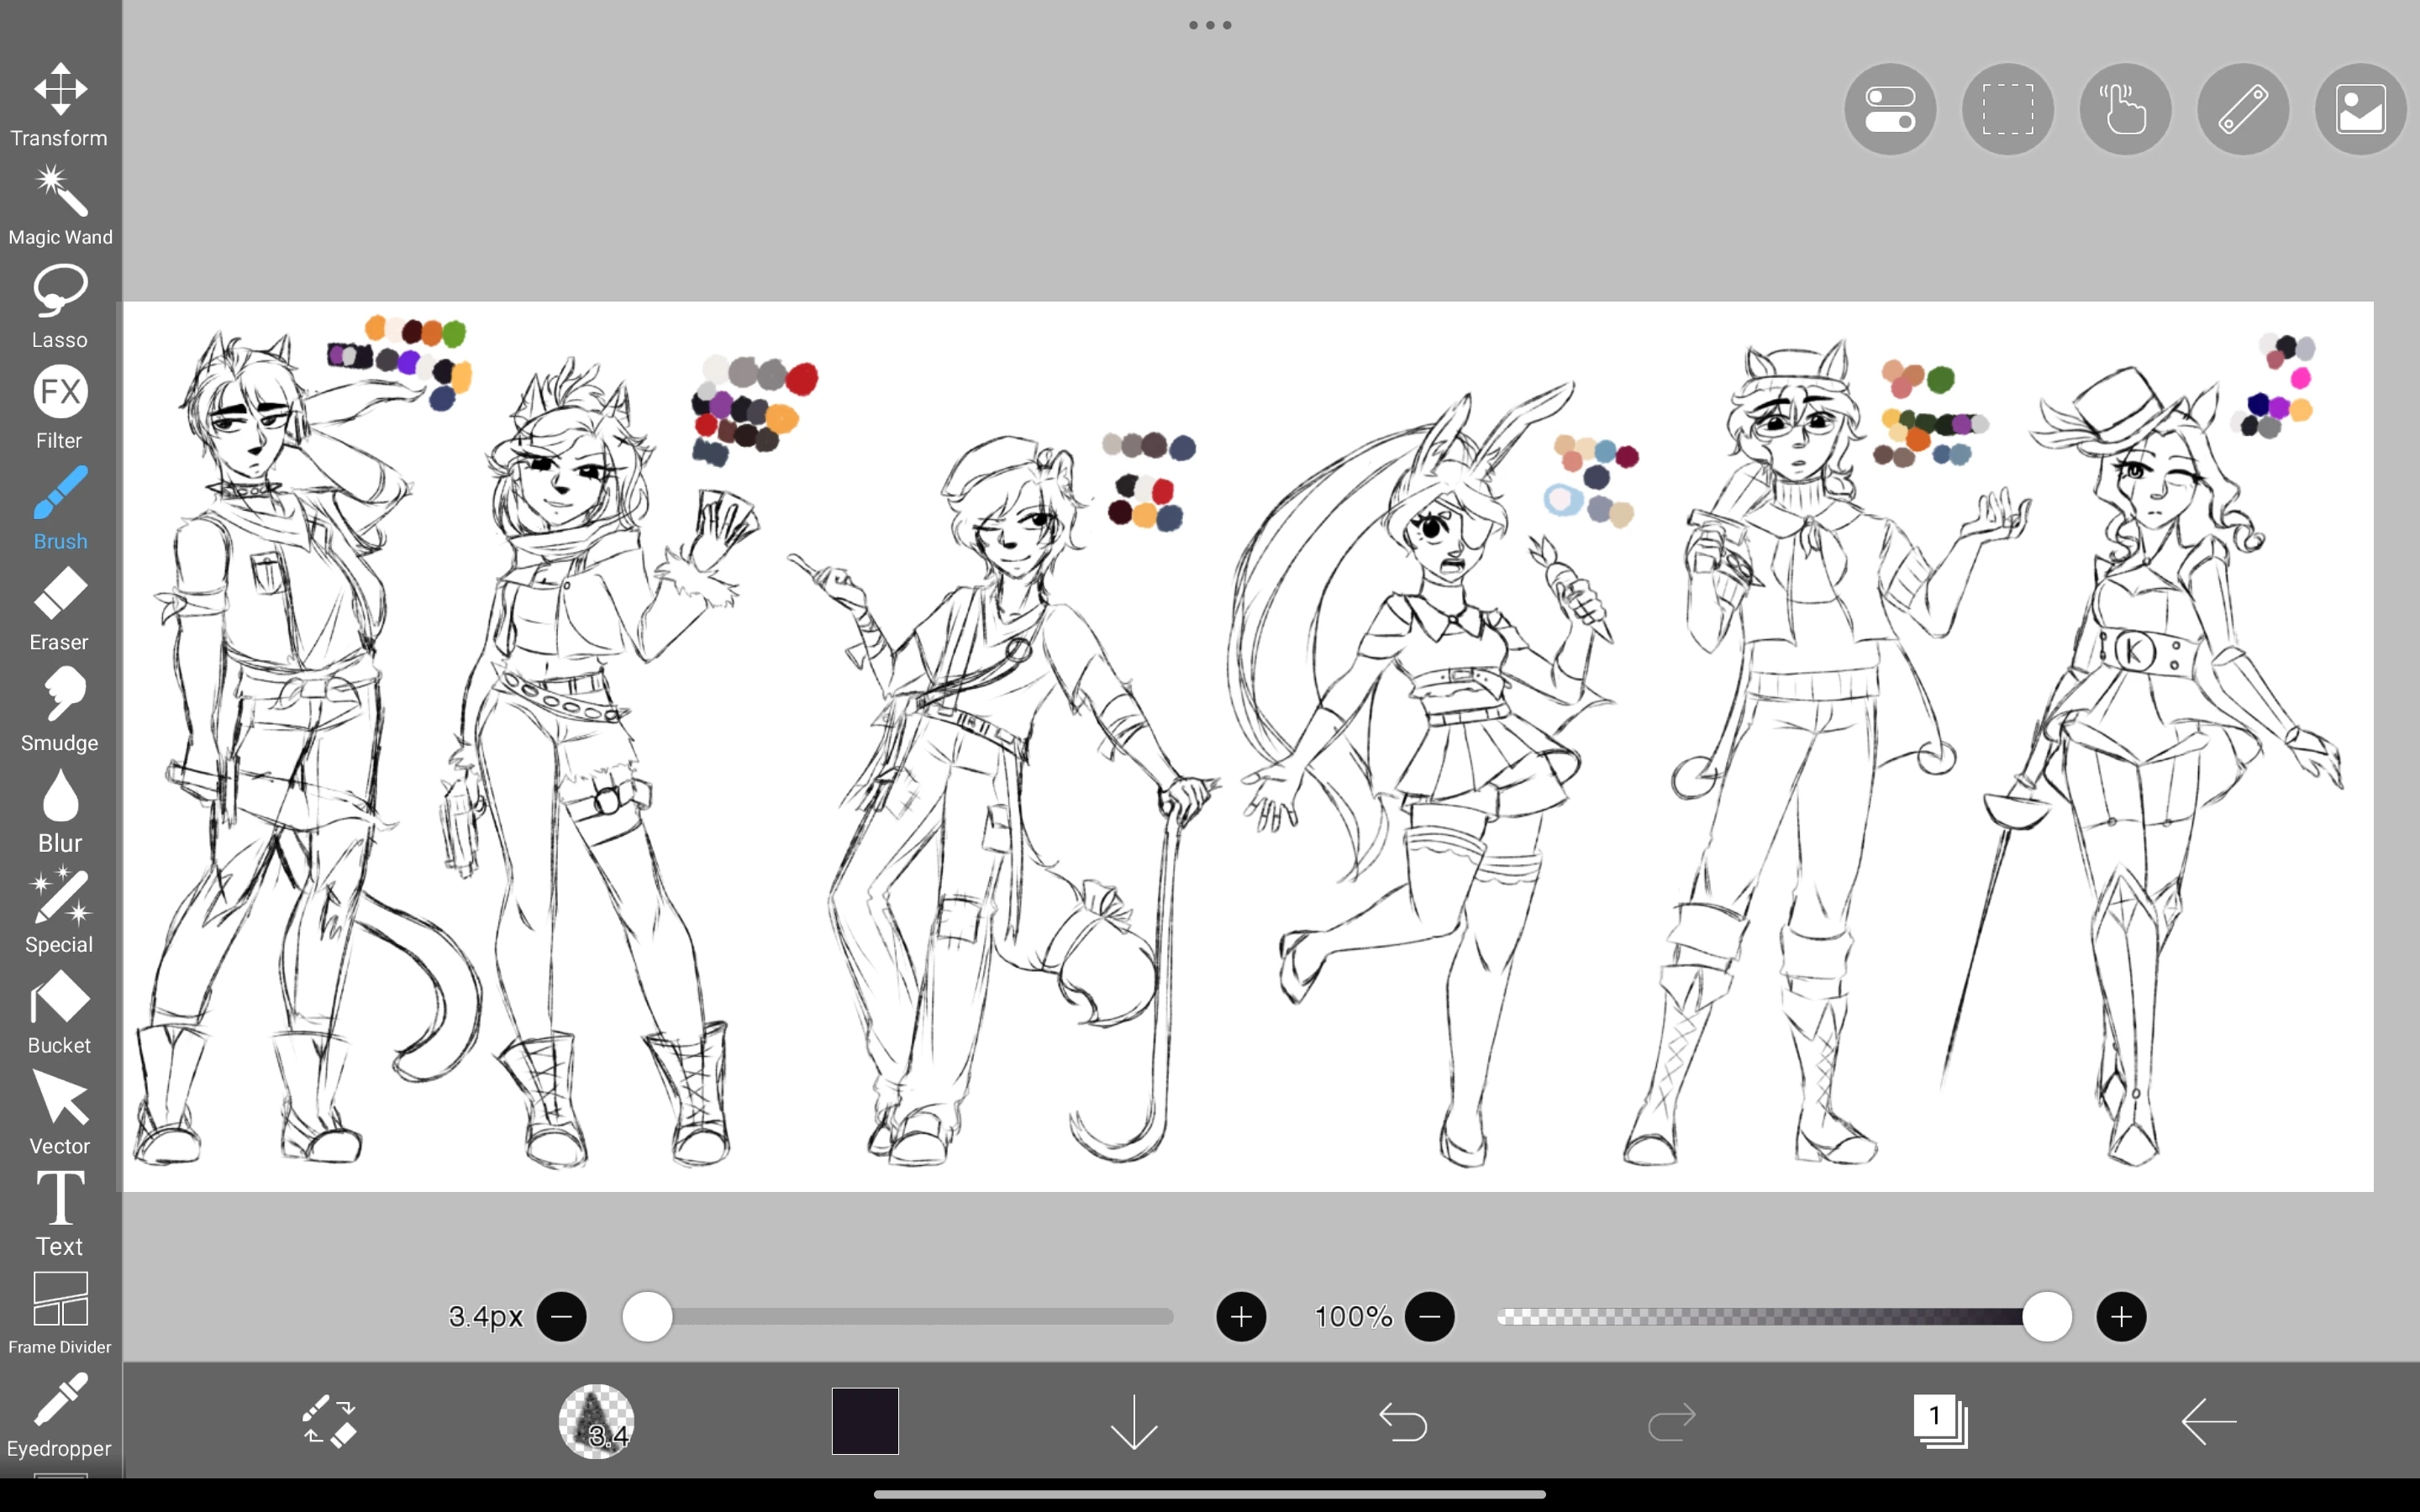Image resolution: width=2420 pixels, height=1512 pixels.
Task: Undo the last stroke
Action: coord(1403,1422)
